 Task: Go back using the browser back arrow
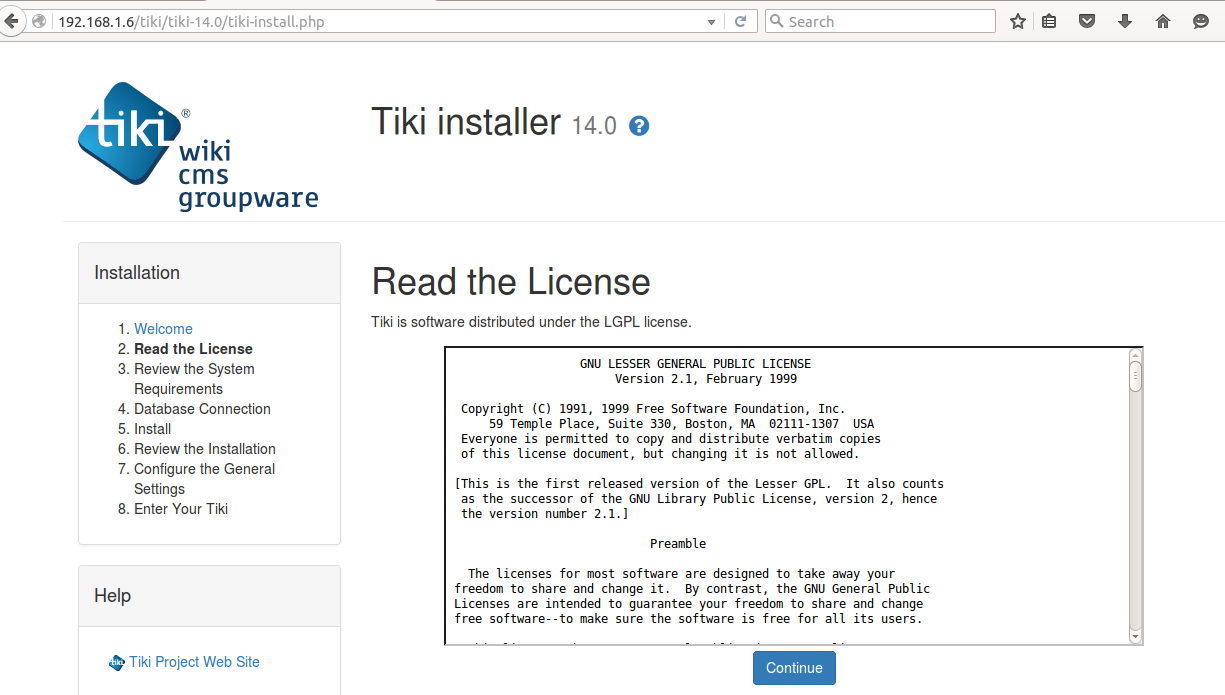pos(11,21)
